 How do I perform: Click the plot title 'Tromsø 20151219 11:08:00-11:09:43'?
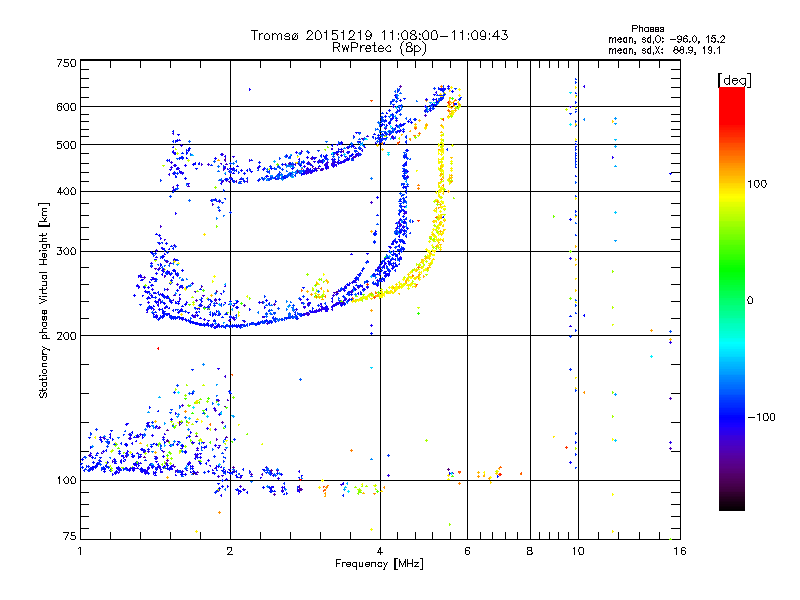coord(379,35)
